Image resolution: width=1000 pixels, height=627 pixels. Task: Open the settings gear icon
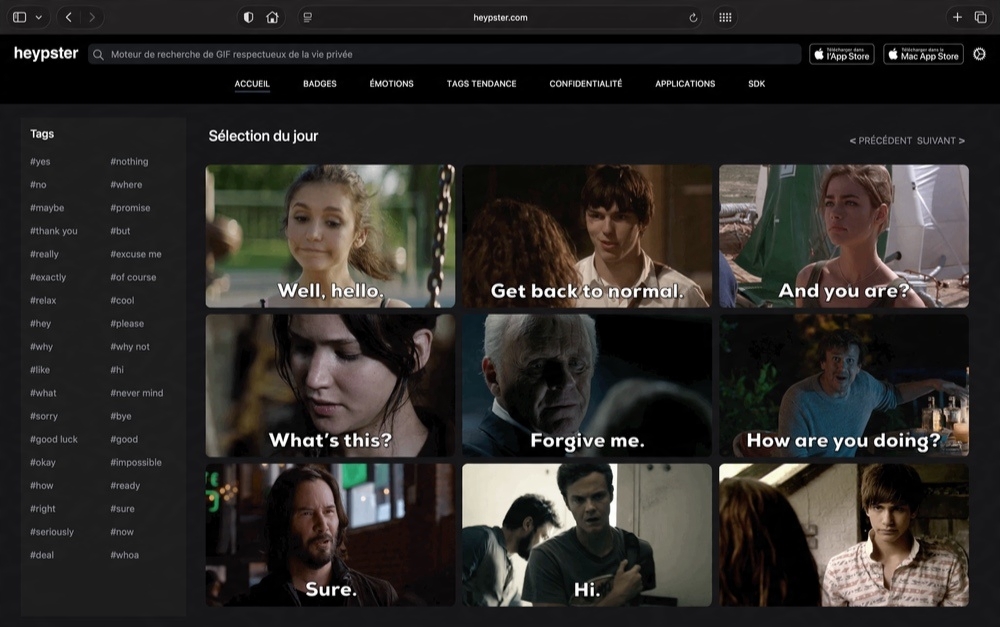(980, 54)
